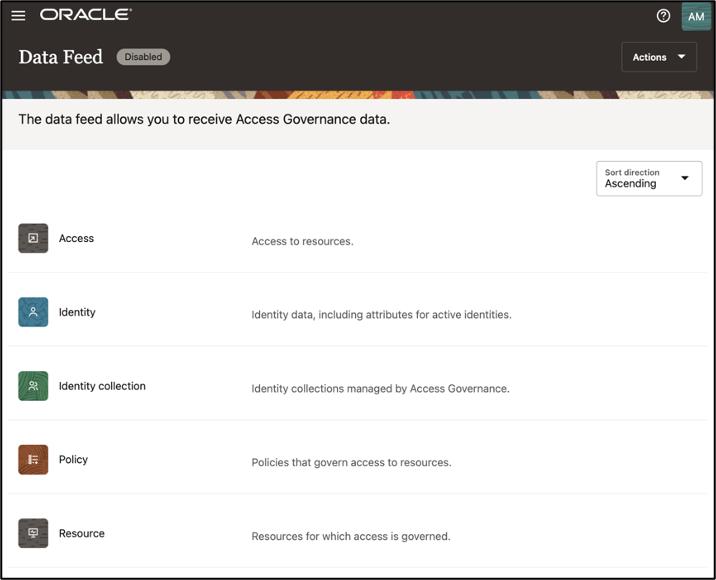The width and height of the screenshot is (716, 580).
Task: Expand the Sort direction Ascending dropdown
Action: (649, 179)
